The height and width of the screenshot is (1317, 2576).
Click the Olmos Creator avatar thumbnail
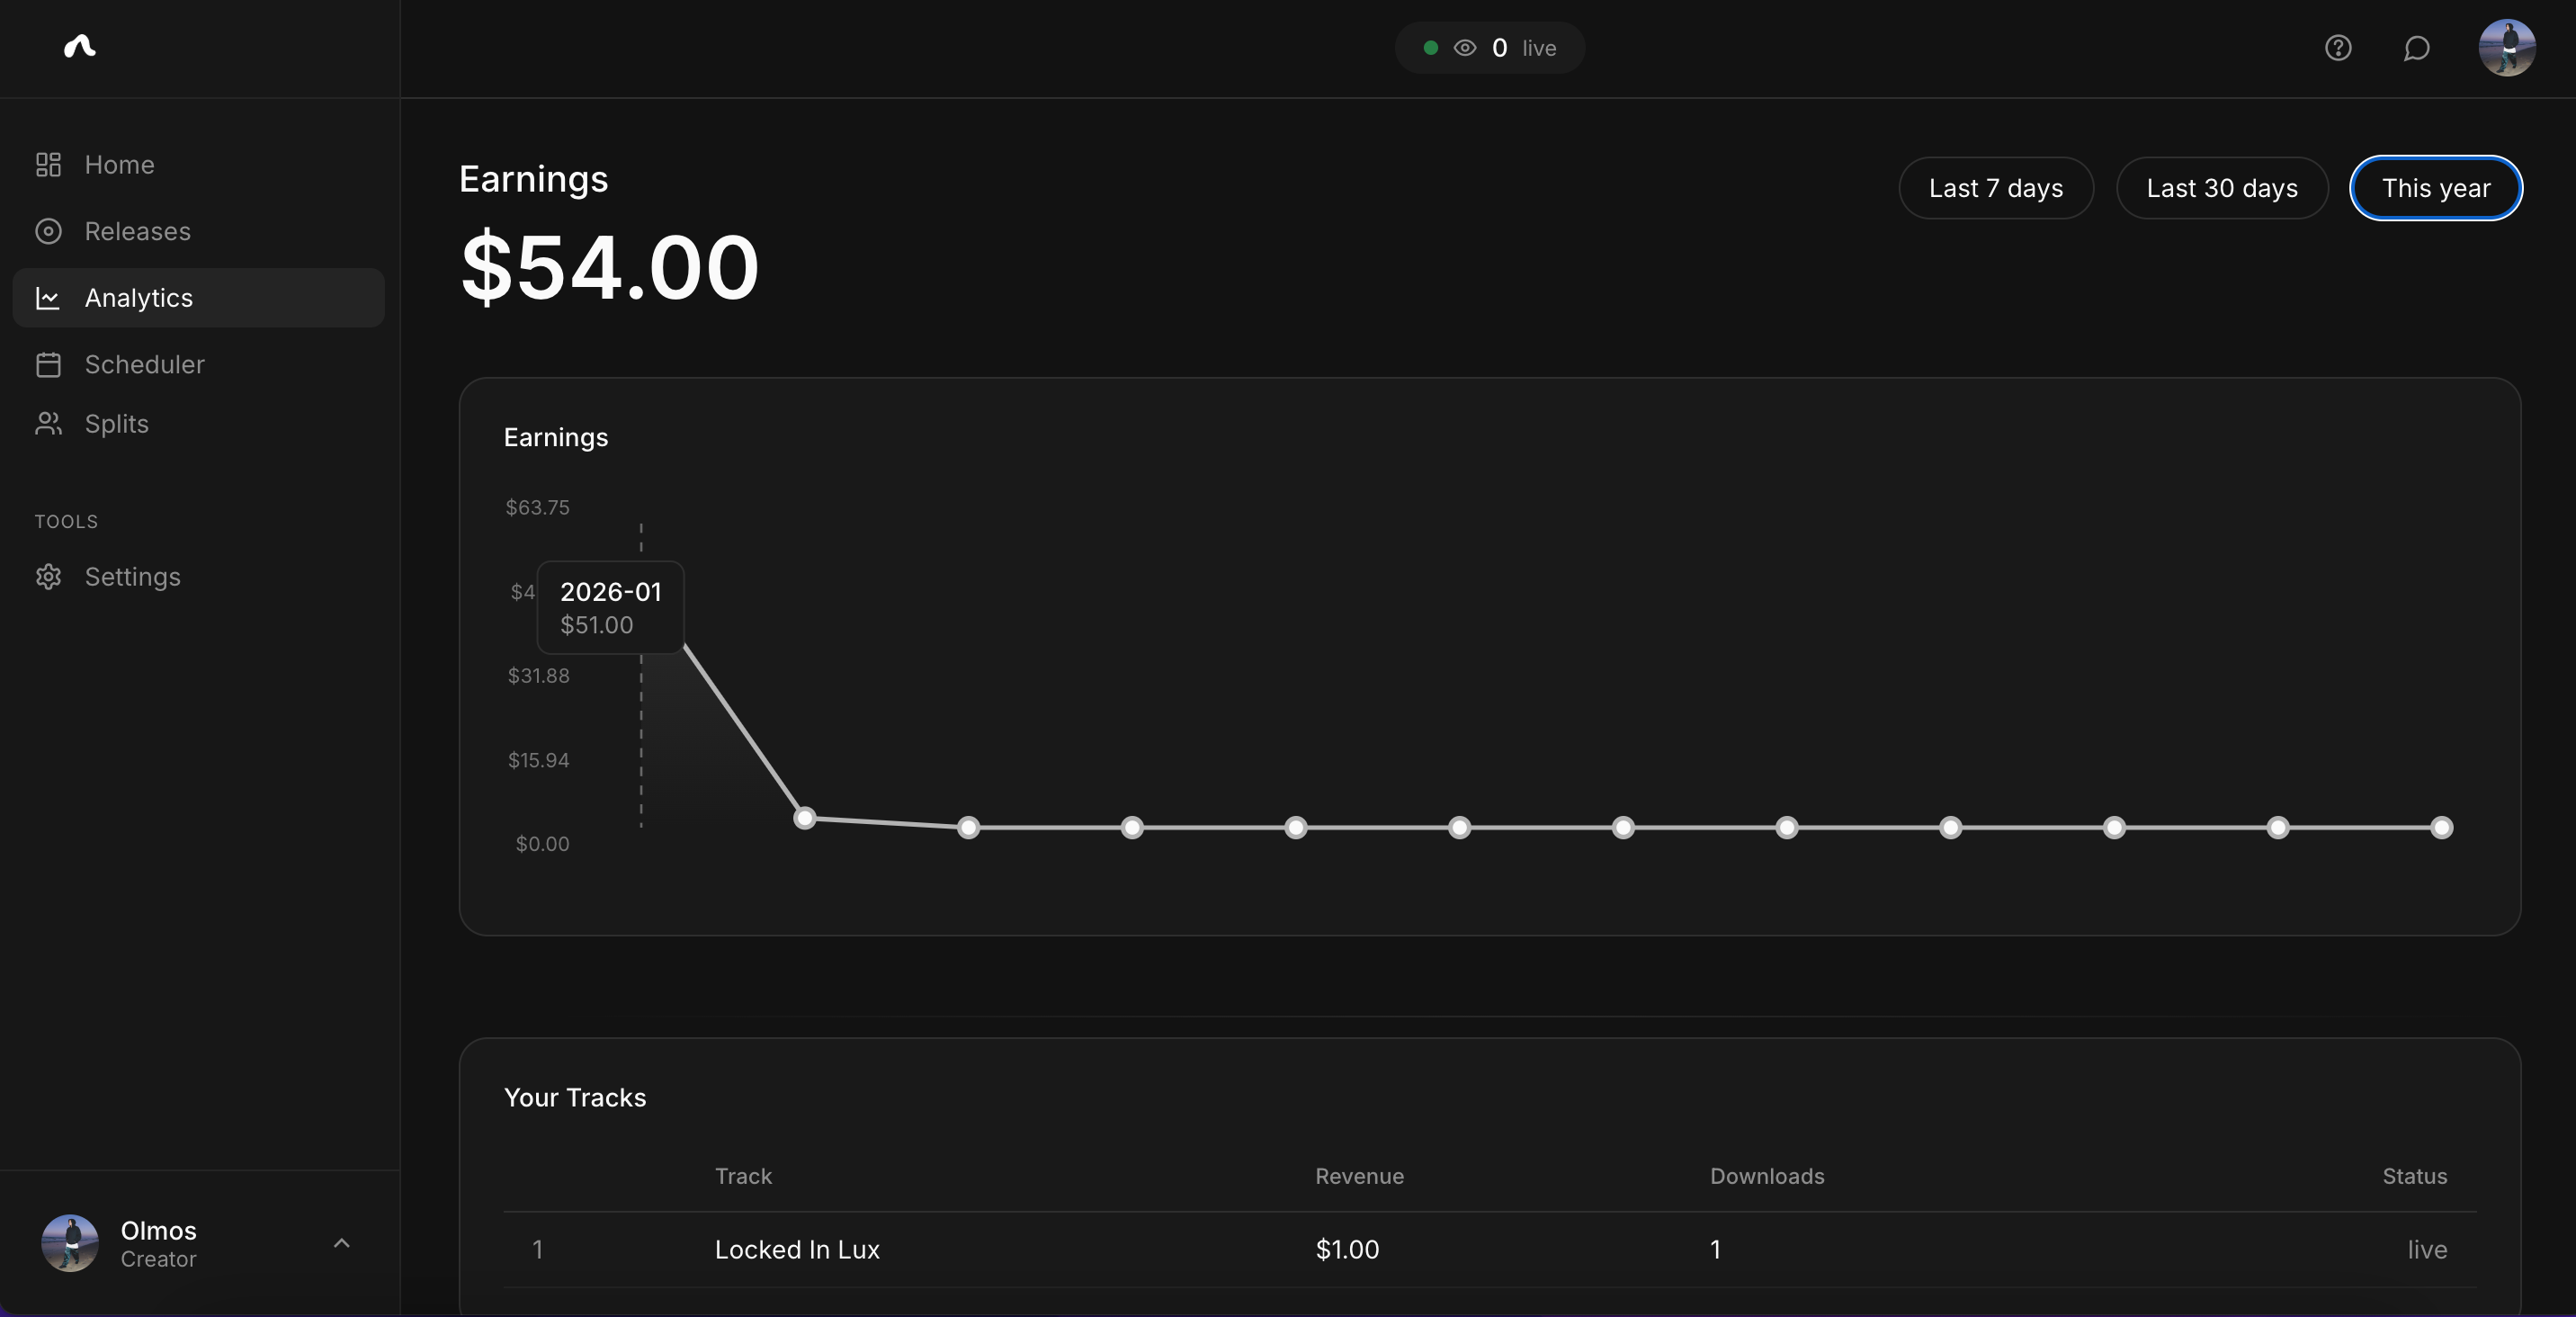tap(69, 1243)
